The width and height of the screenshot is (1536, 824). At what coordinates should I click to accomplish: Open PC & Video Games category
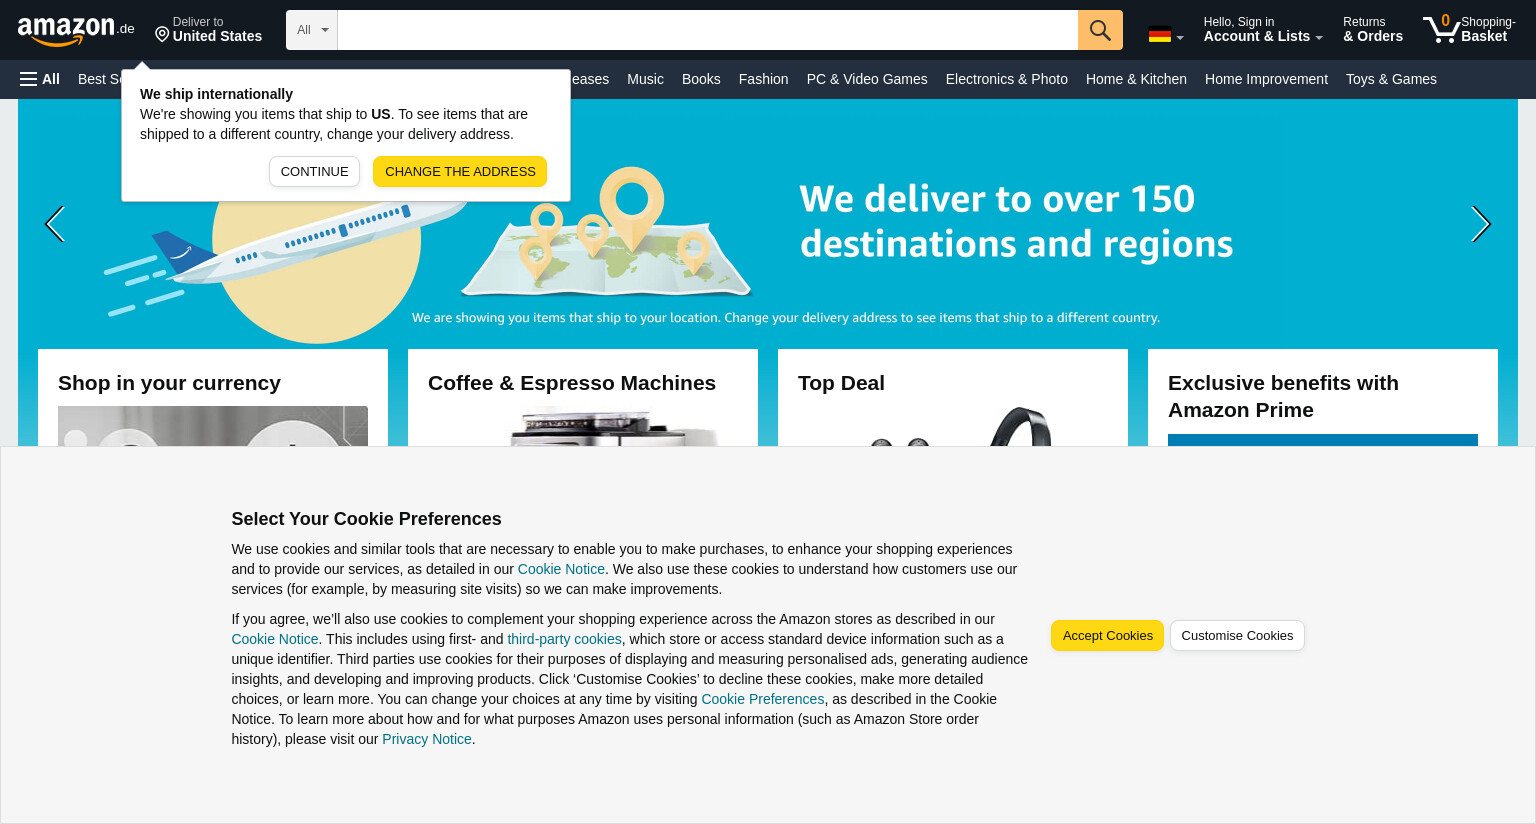pyautogui.click(x=867, y=79)
